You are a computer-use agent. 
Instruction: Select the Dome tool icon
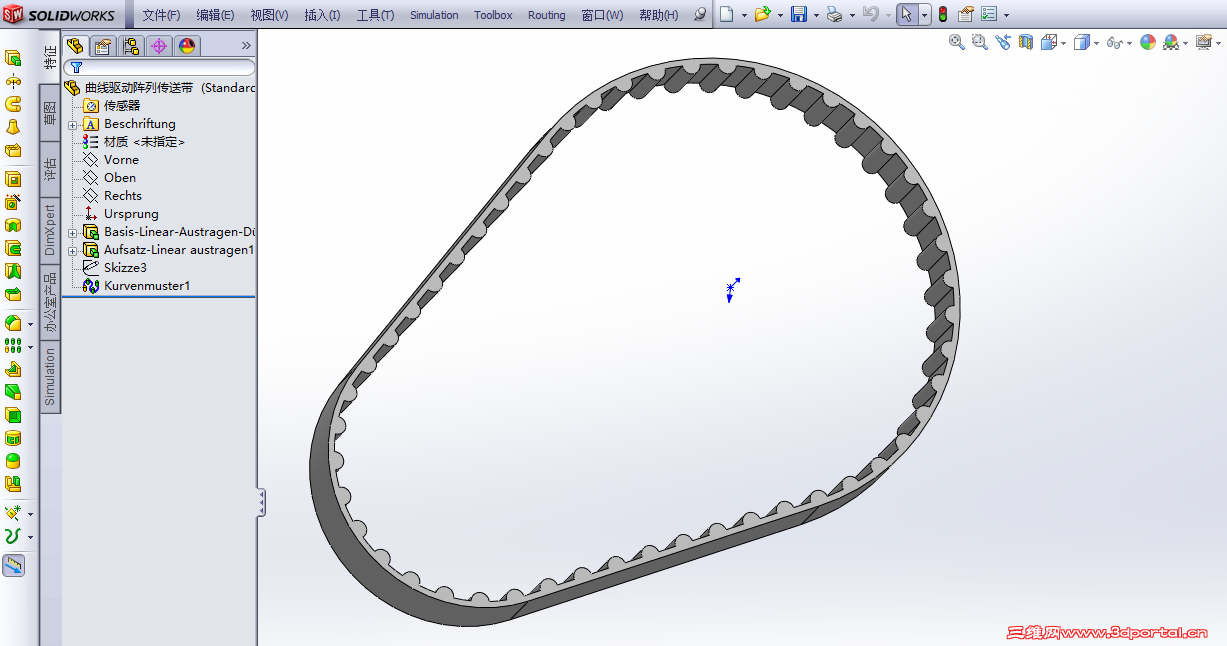pyautogui.click(x=13, y=461)
